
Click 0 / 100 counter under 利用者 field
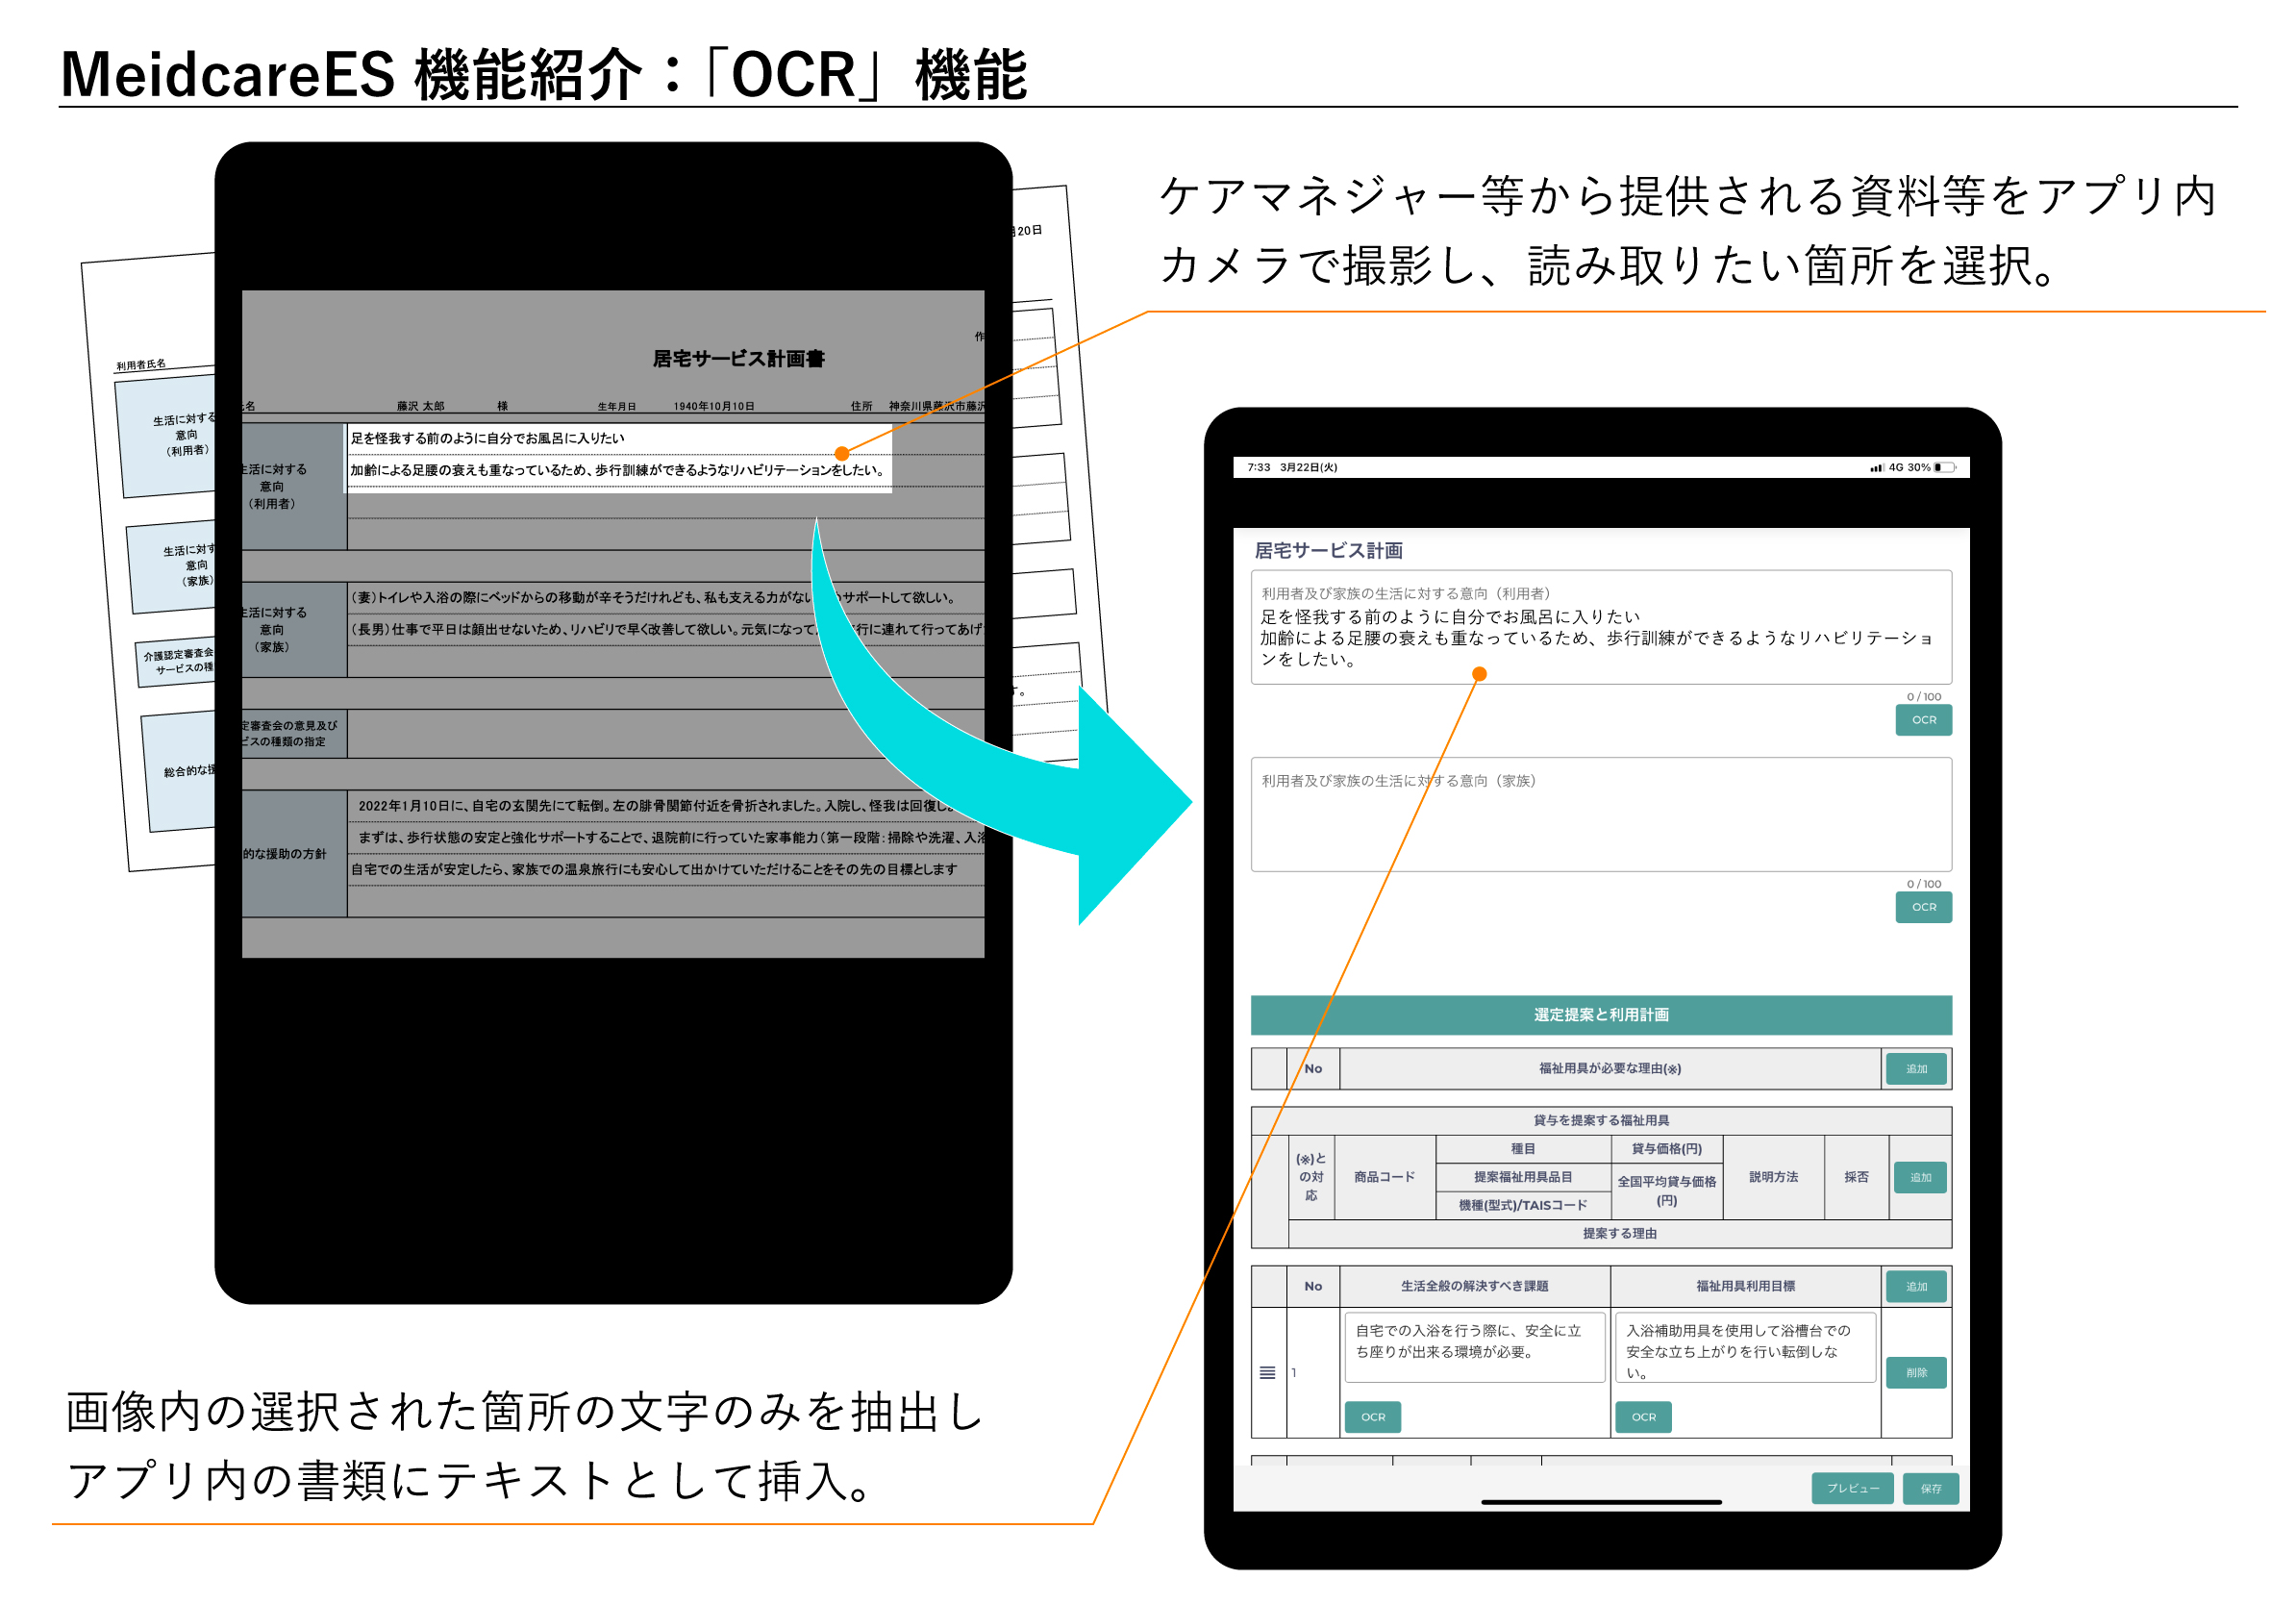[1923, 697]
